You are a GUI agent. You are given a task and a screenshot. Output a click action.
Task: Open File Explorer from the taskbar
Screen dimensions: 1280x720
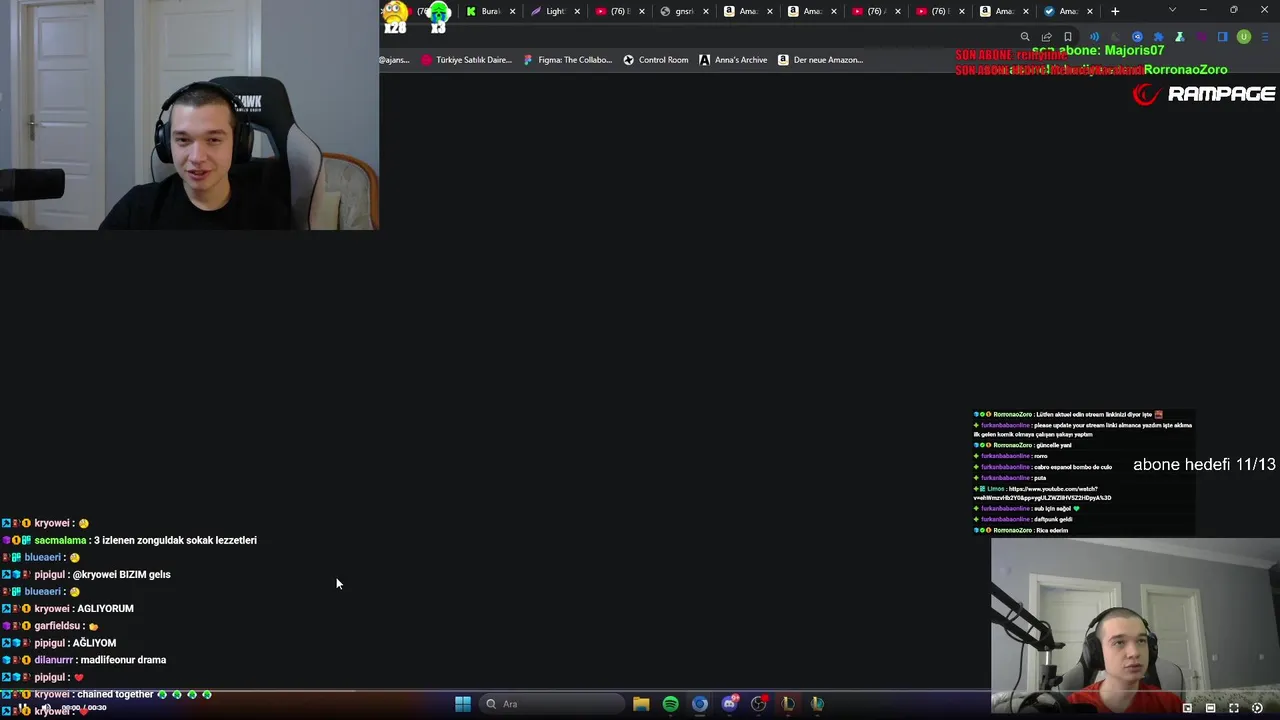641,704
